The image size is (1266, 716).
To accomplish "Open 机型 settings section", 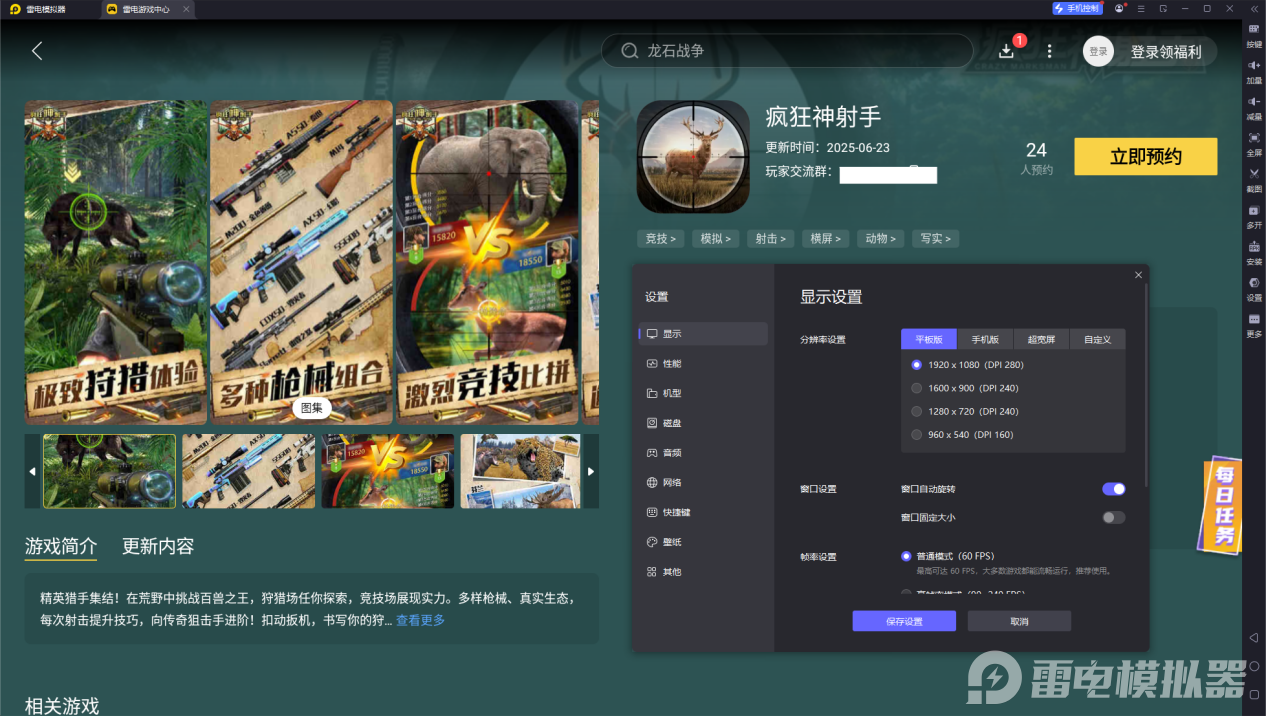I will tap(703, 394).
